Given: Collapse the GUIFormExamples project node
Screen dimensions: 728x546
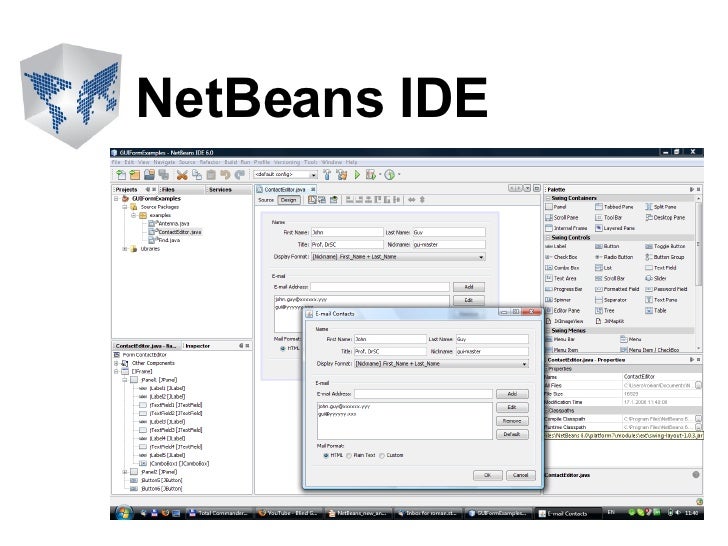Looking at the screenshot, I should [117, 199].
